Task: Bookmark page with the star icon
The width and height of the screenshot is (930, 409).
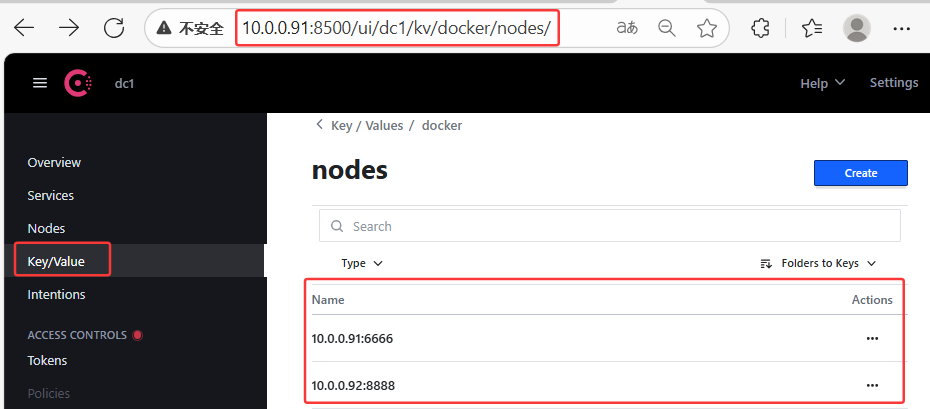Action: (x=707, y=28)
